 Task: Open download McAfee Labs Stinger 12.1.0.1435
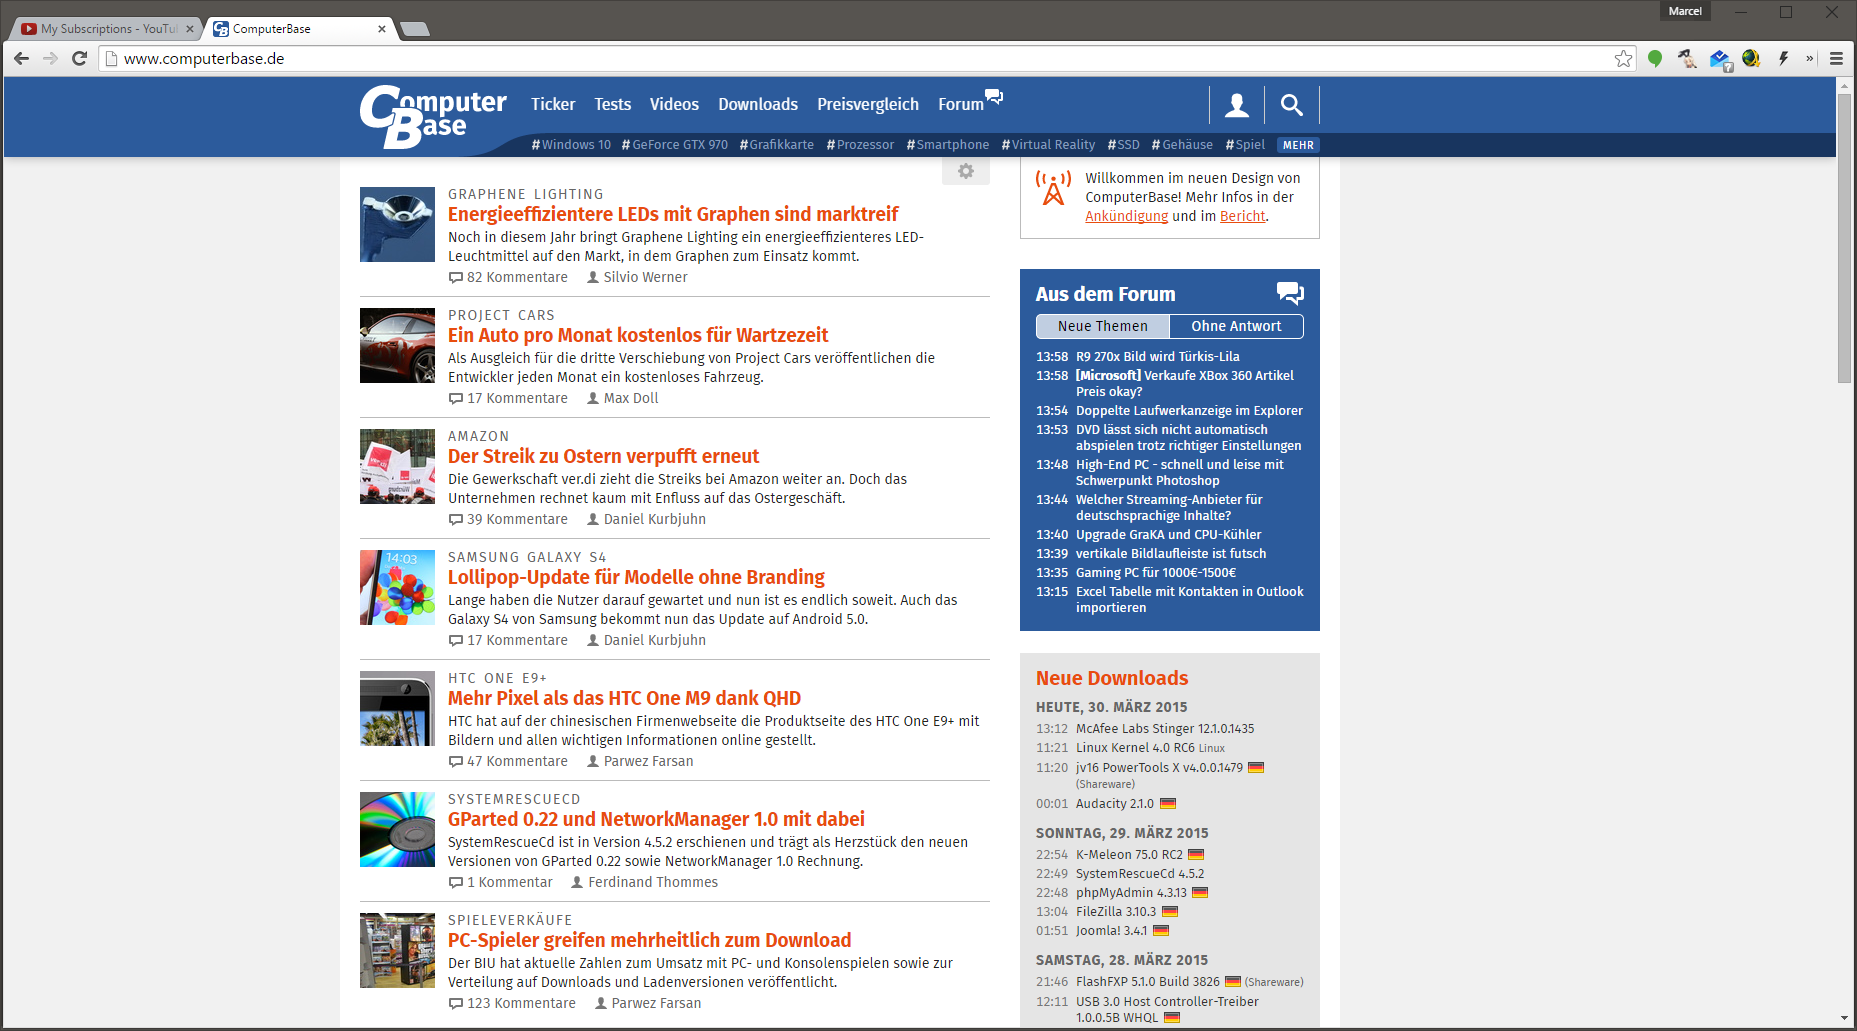click(1165, 728)
